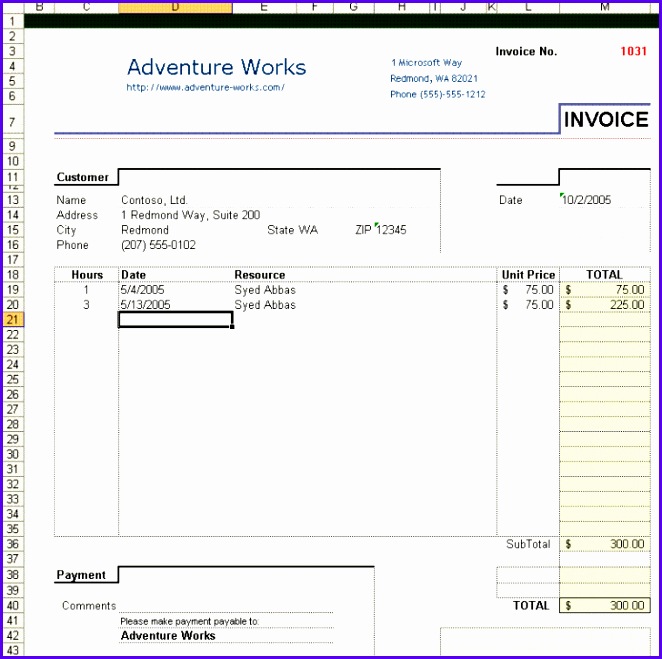Click the Payment section header
The image size is (662, 659).
coord(81,575)
